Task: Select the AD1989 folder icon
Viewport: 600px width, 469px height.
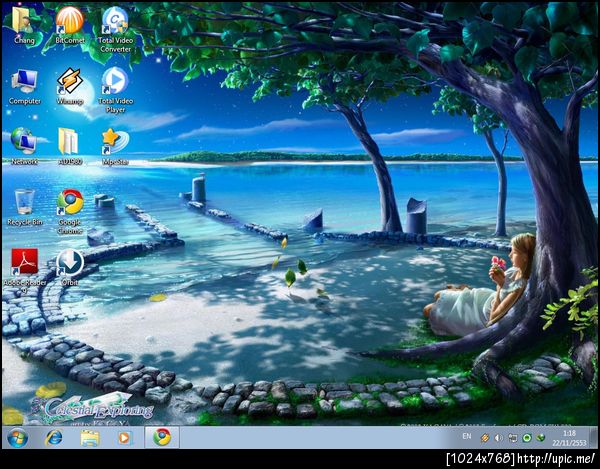Action: (70, 147)
